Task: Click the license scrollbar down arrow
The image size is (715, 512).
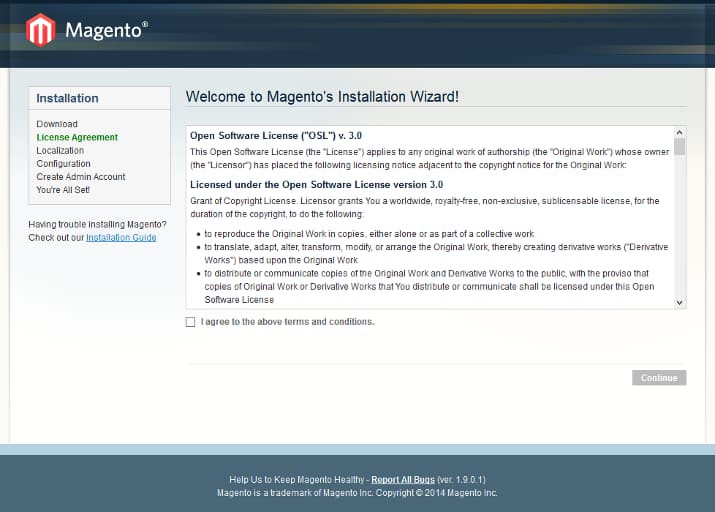Action: click(679, 303)
